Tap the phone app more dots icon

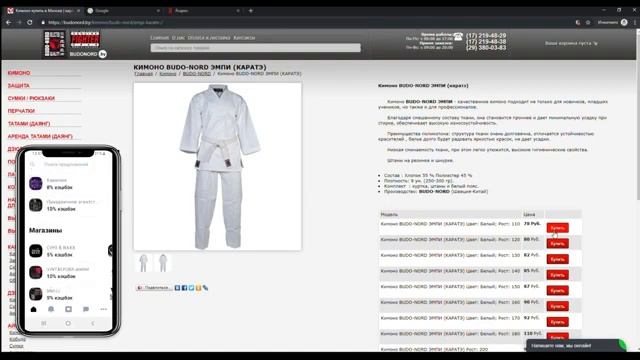[104, 309]
